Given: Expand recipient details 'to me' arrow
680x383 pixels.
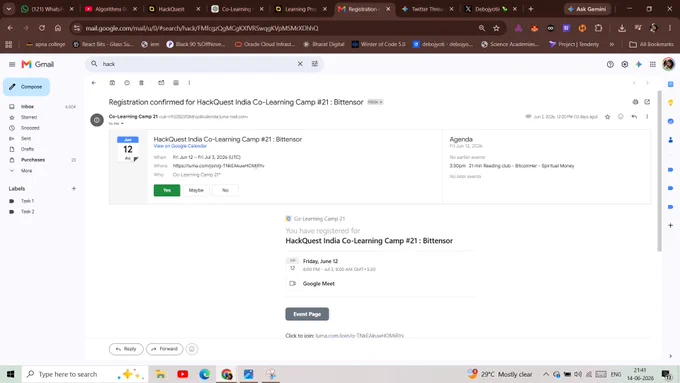Looking at the screenshot, I should click(x=122, y=124).
